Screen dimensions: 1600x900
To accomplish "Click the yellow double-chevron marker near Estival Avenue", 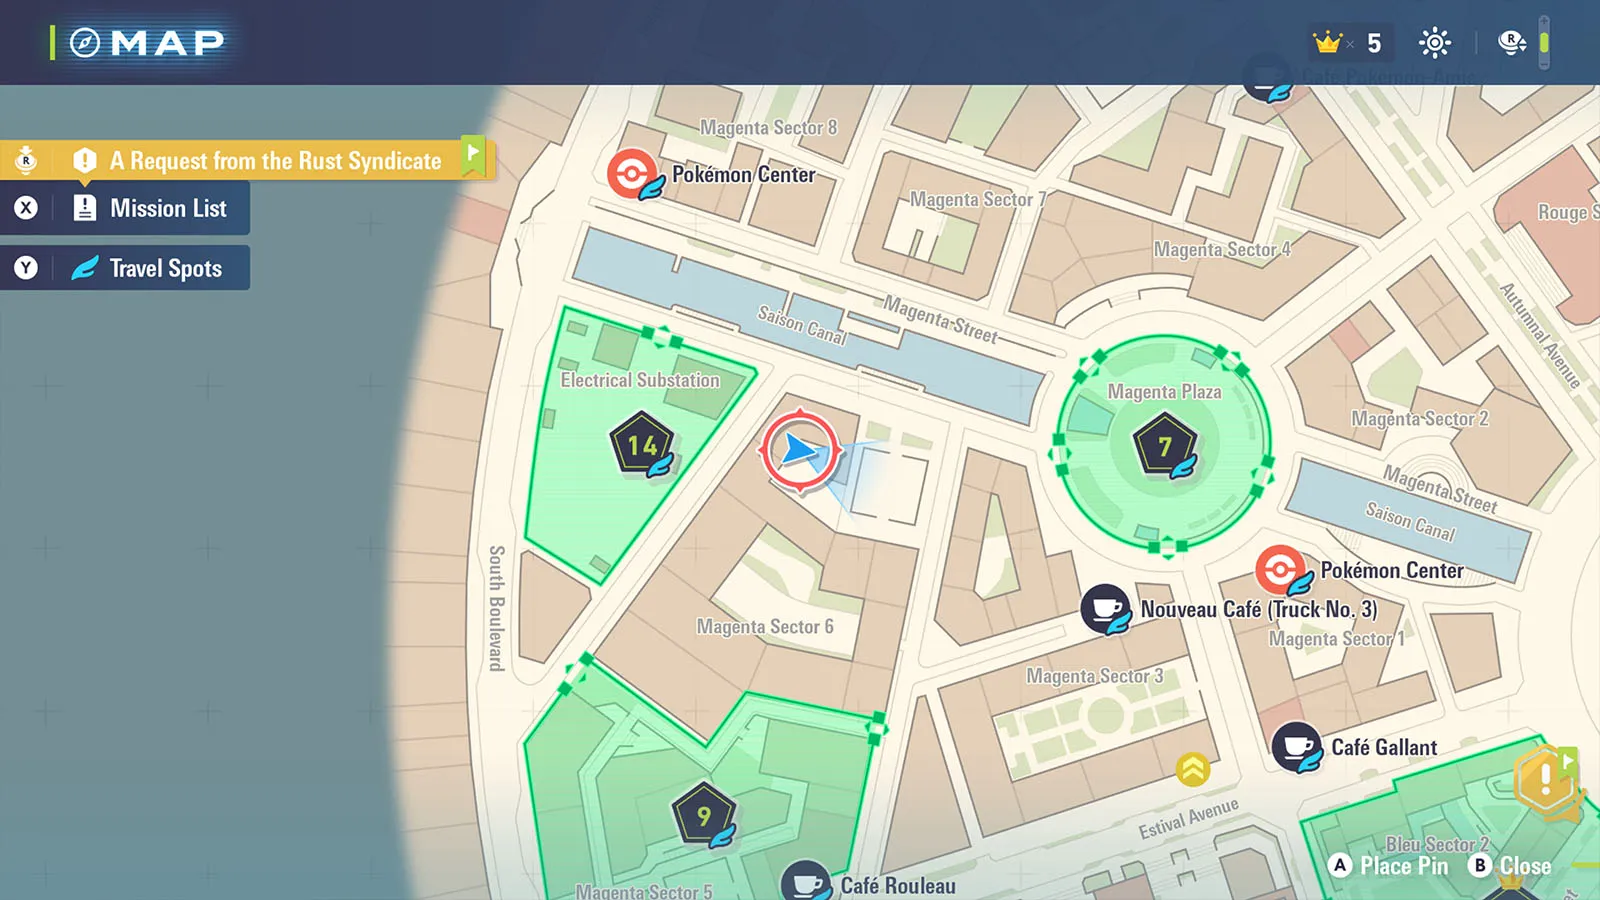I will point(1193,769).
